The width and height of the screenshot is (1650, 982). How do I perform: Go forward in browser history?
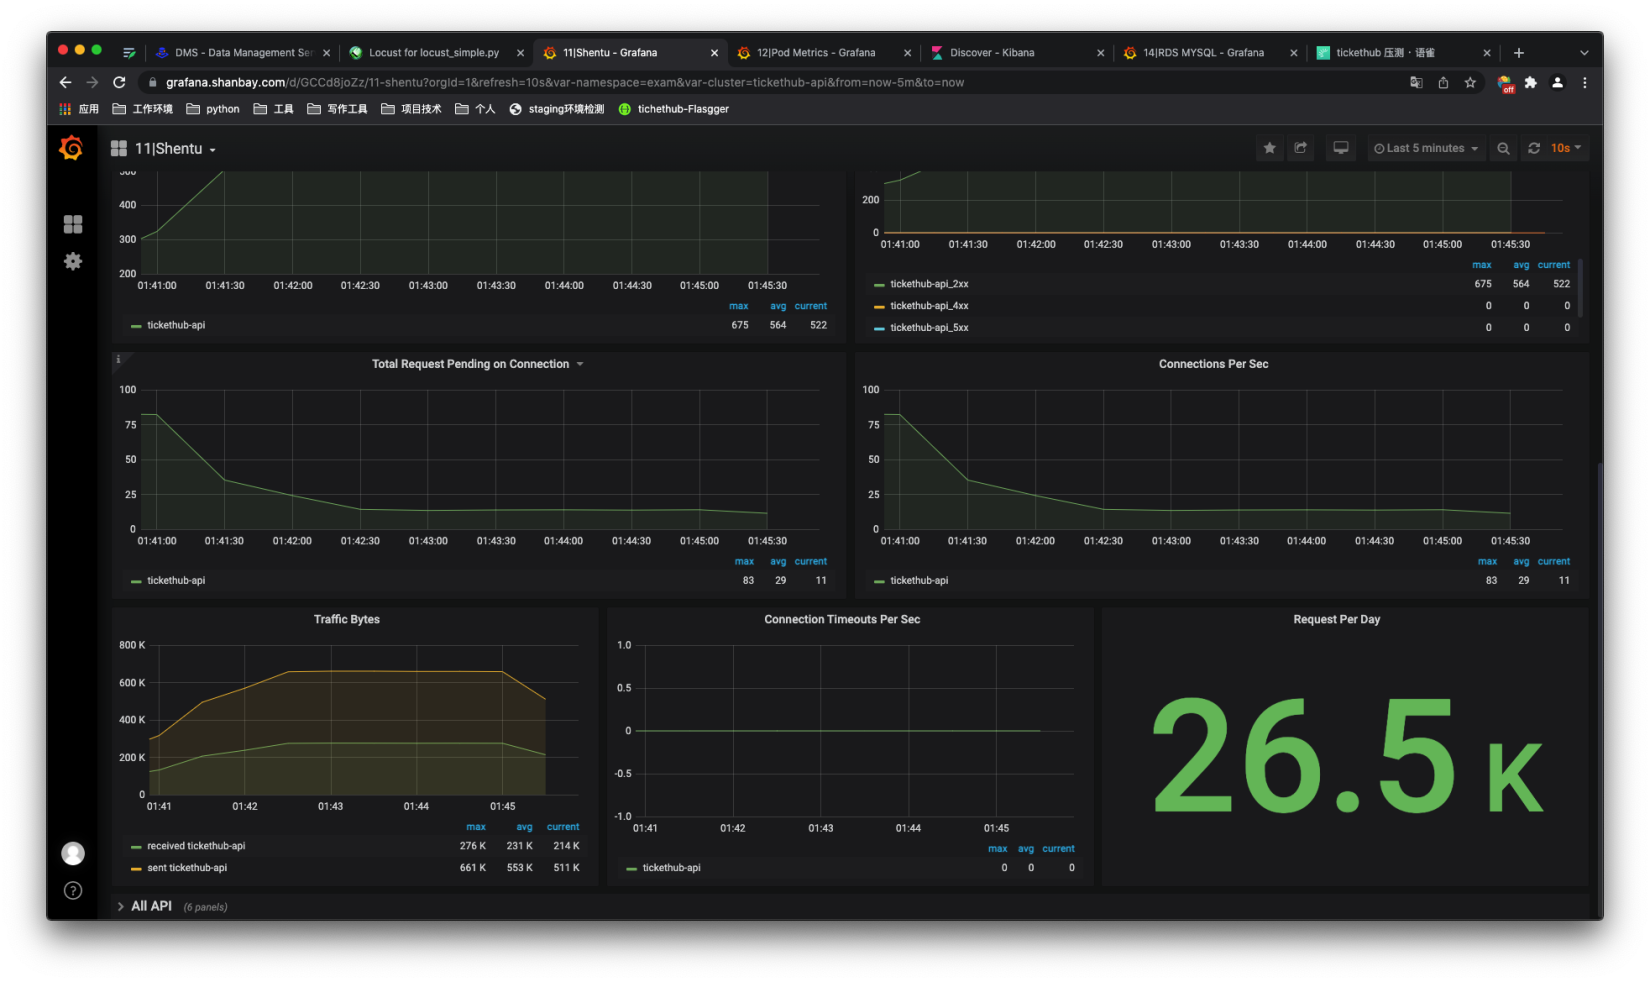coord(92,82)
